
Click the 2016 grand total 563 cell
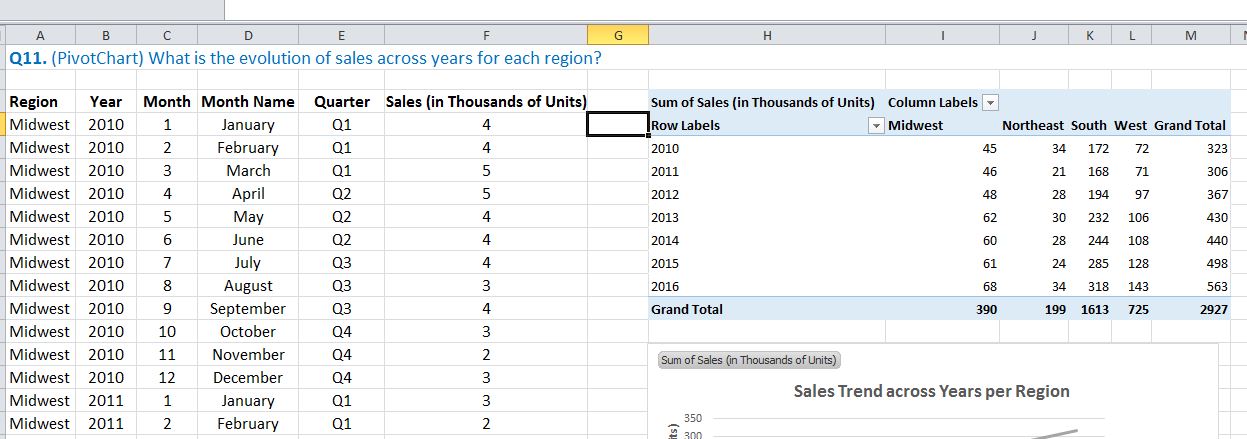(x=1215, y=287)
